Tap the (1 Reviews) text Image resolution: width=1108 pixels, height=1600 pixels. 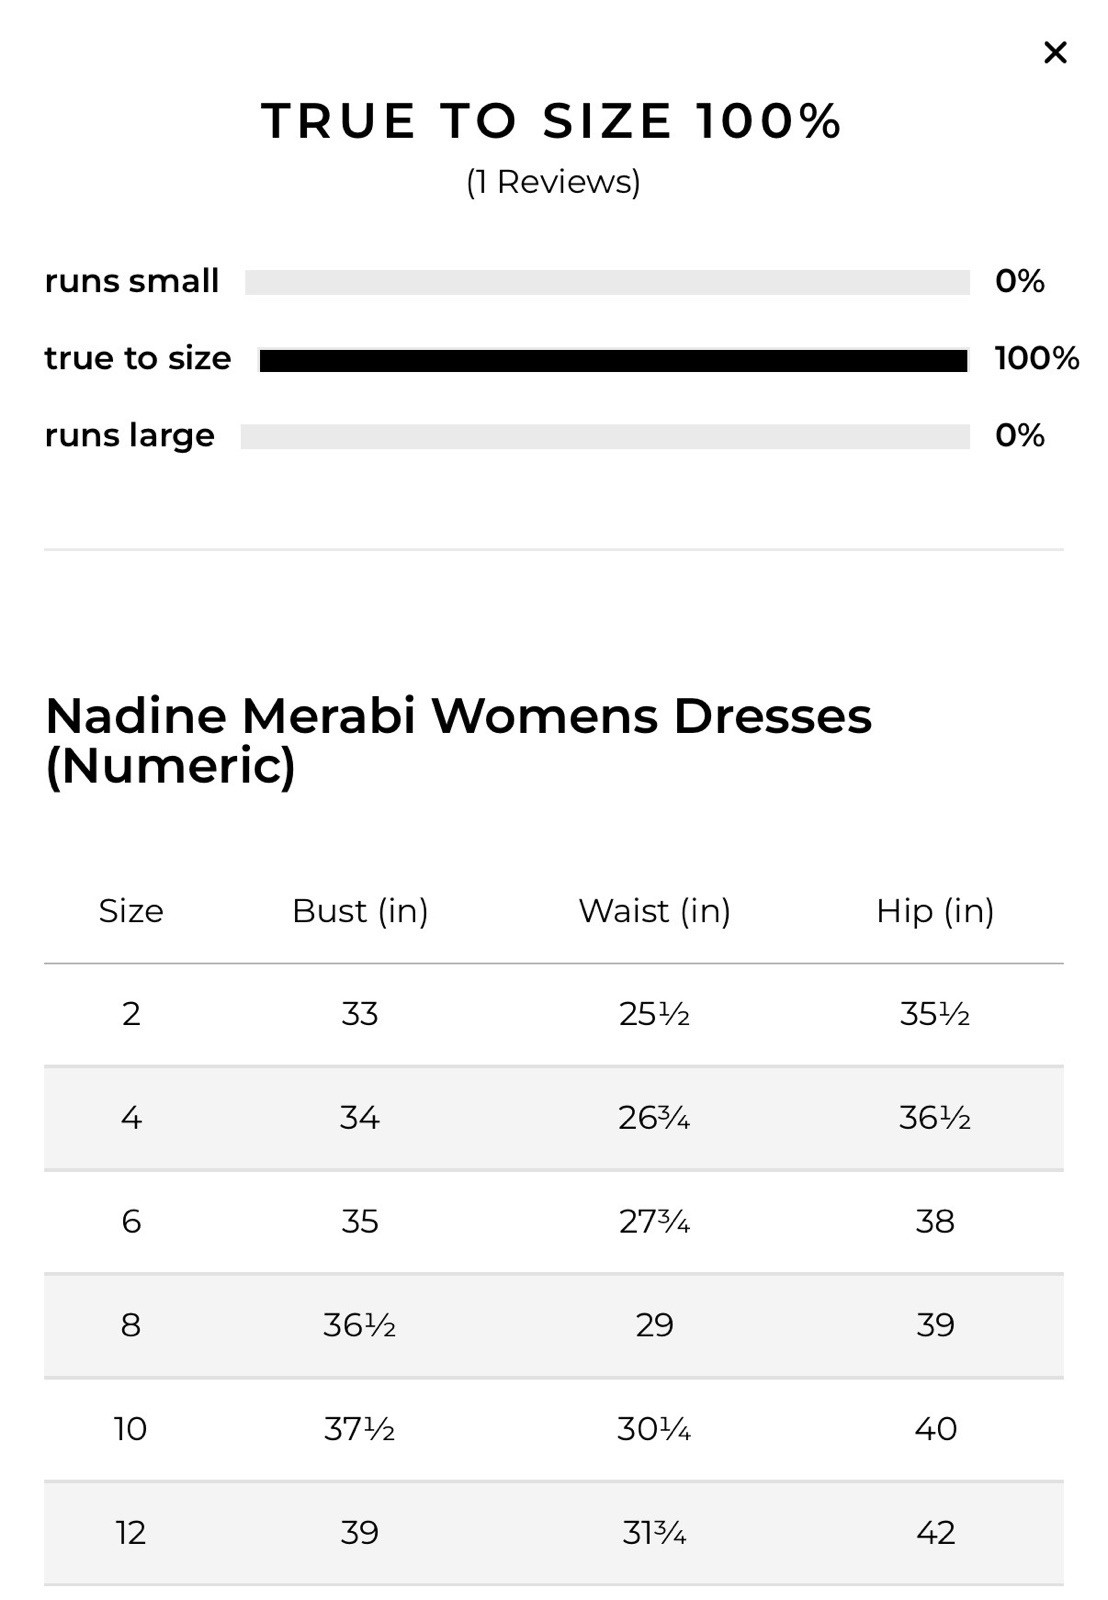(553, 182)
